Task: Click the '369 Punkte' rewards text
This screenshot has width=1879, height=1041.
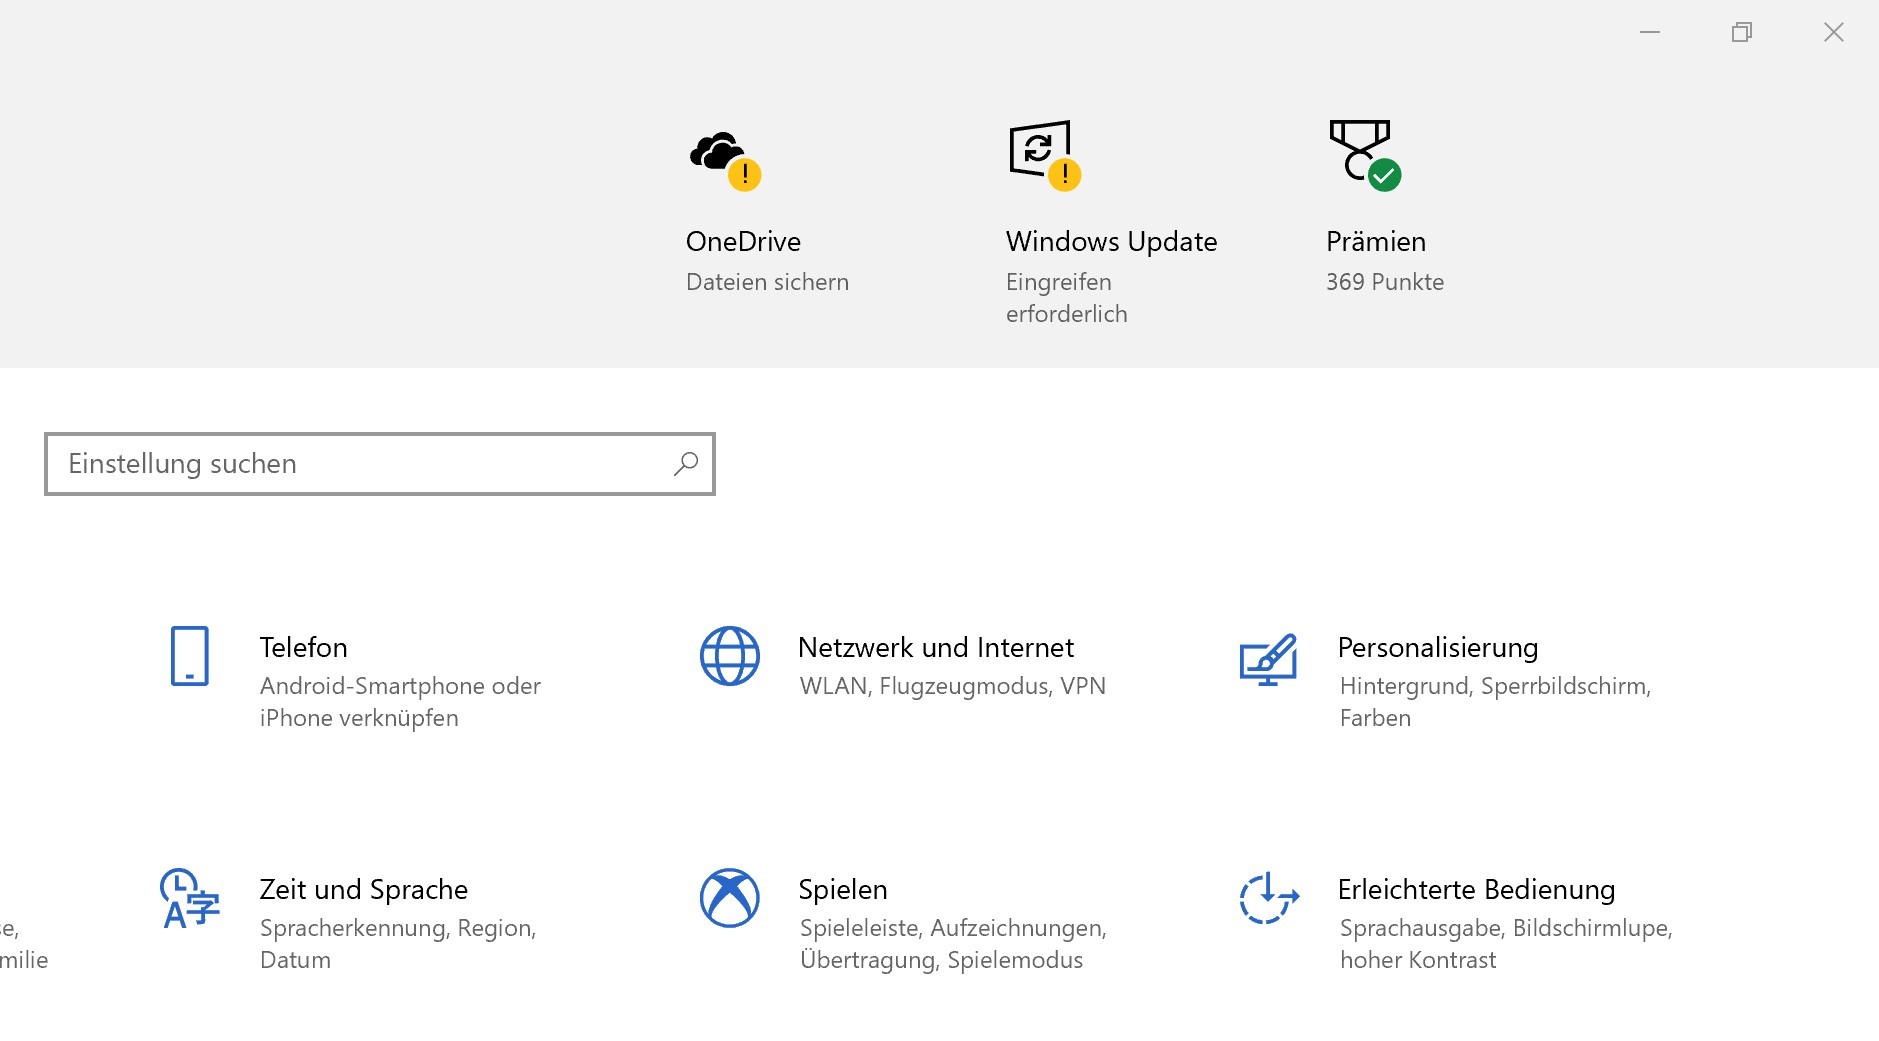Action: click(1385, 282)
